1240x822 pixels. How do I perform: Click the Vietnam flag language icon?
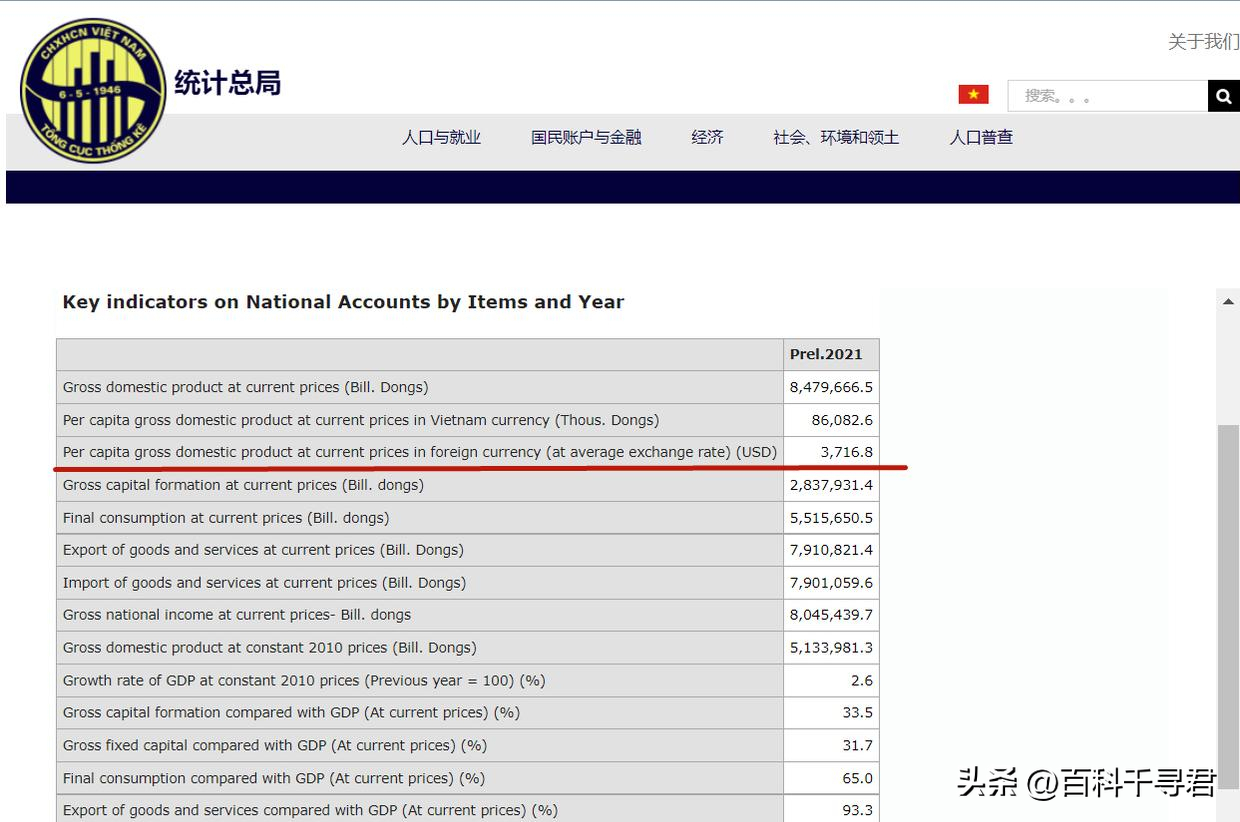(x=973, y=95)
